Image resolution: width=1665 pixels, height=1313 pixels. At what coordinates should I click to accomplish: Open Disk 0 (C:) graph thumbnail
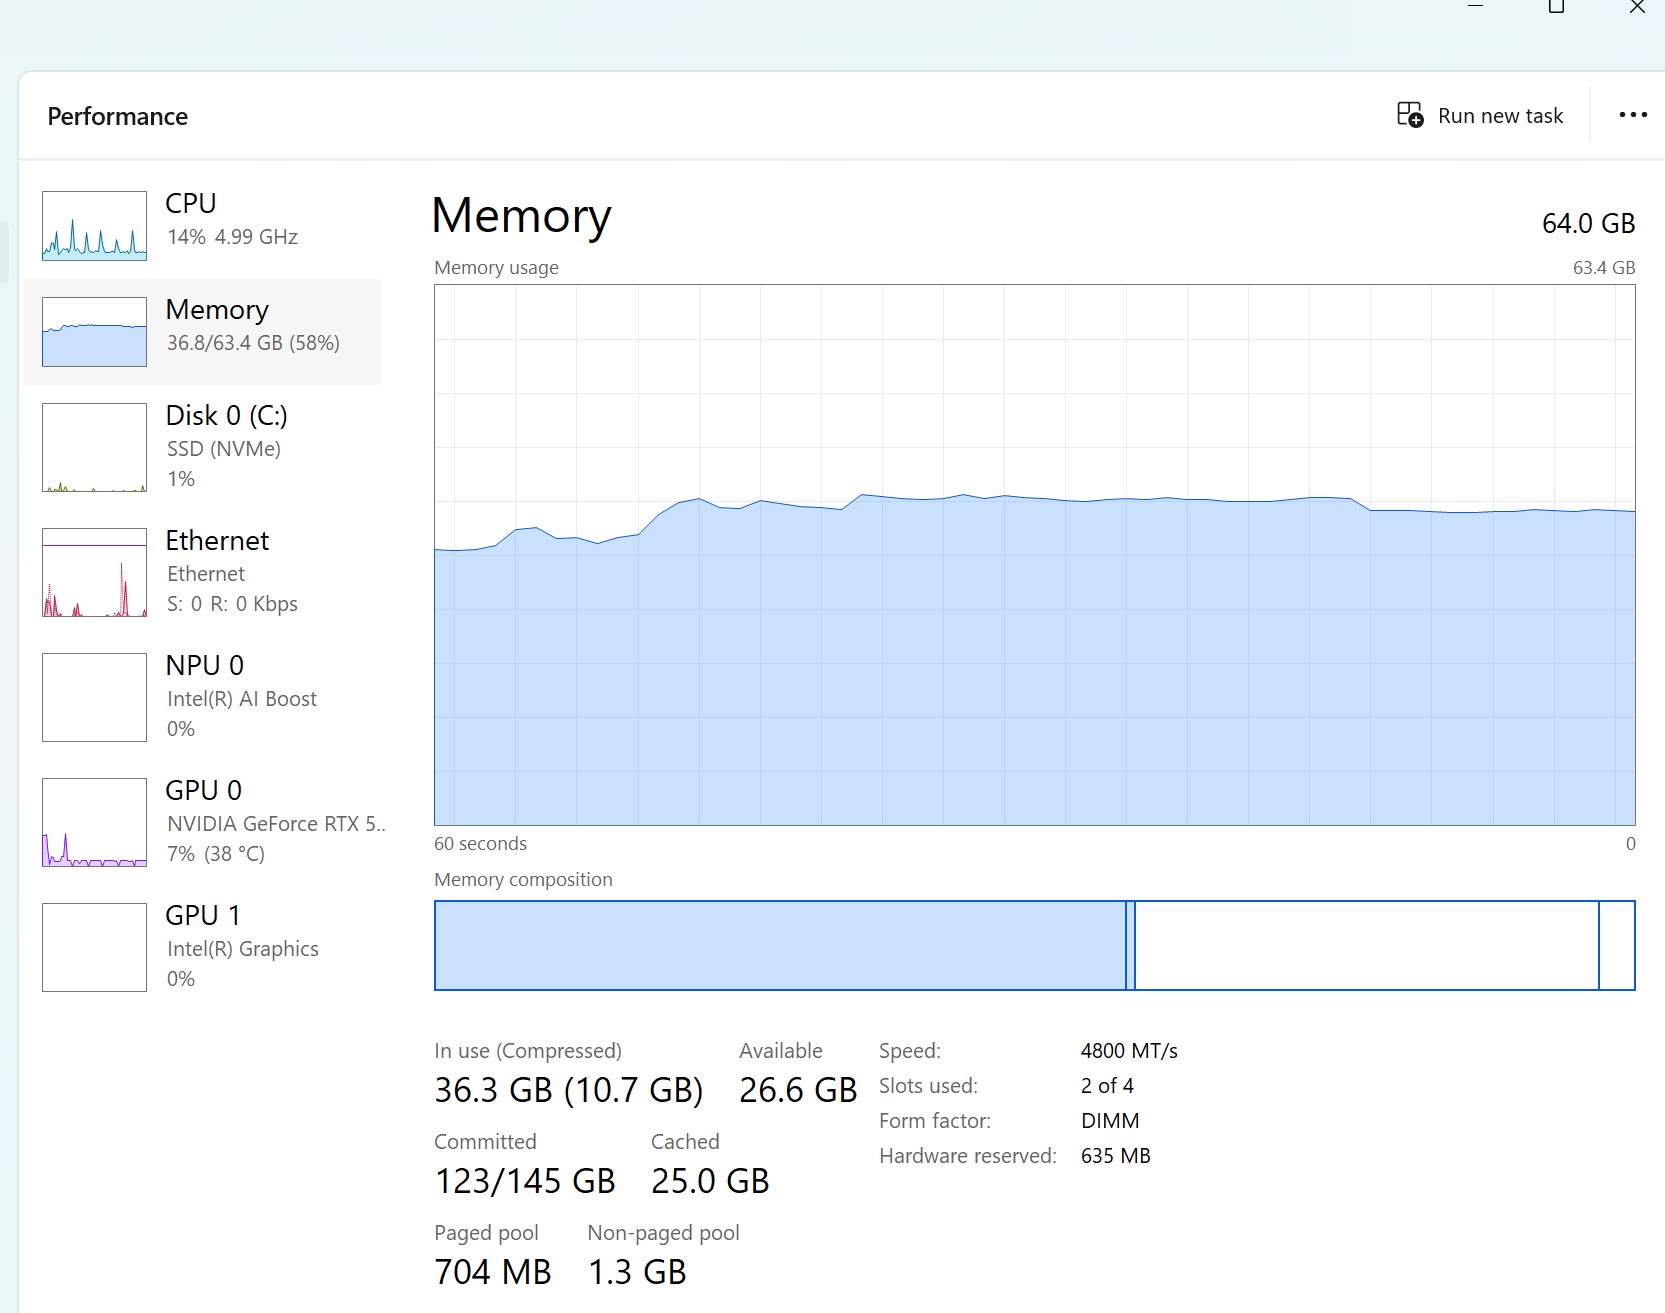[x=94, y=447]
